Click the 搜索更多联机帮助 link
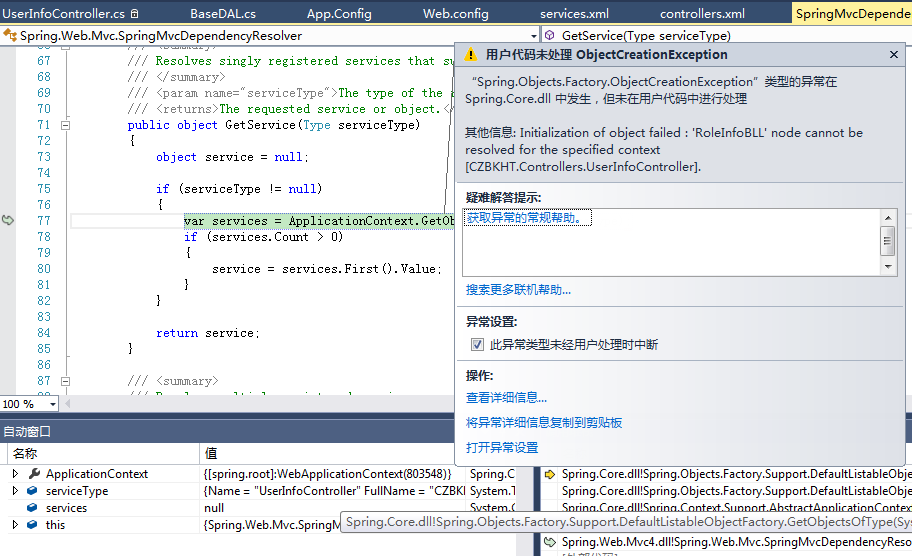The image size is (912, 556). (518, 290)
